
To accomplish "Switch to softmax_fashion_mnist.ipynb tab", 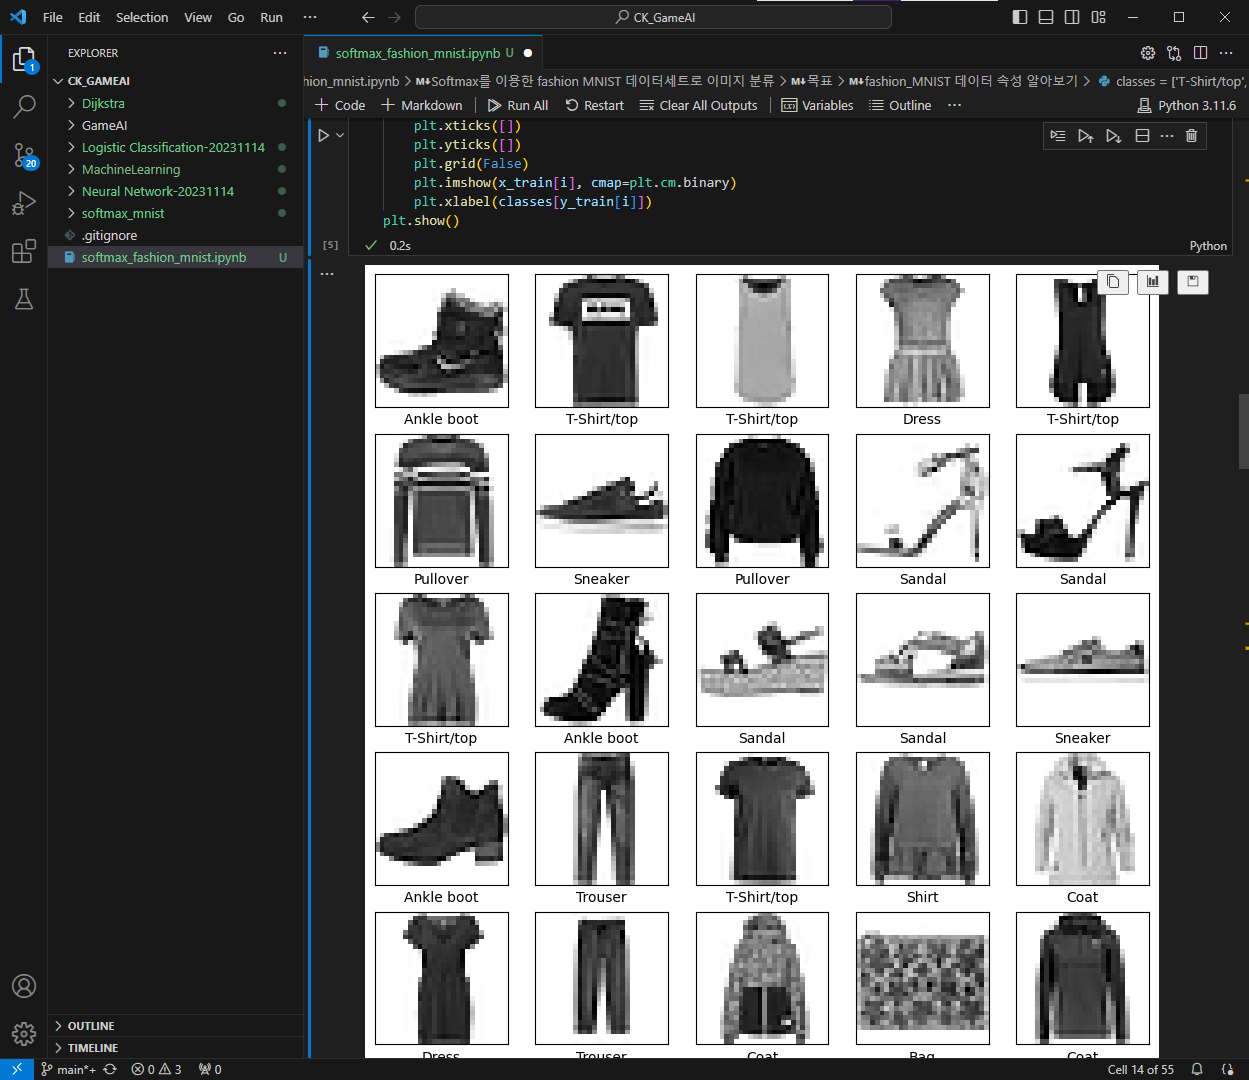I will [418, 53].
